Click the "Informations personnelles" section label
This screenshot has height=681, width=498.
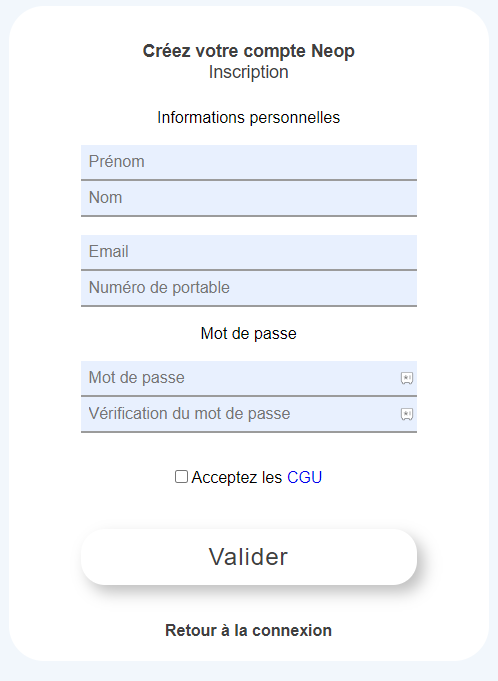(248, 118)
